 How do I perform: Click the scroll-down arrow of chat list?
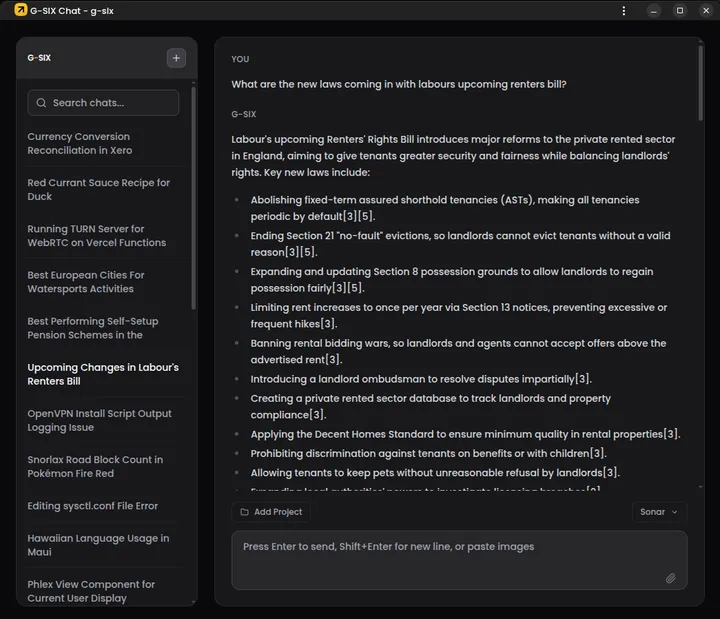tap(193, 602)
